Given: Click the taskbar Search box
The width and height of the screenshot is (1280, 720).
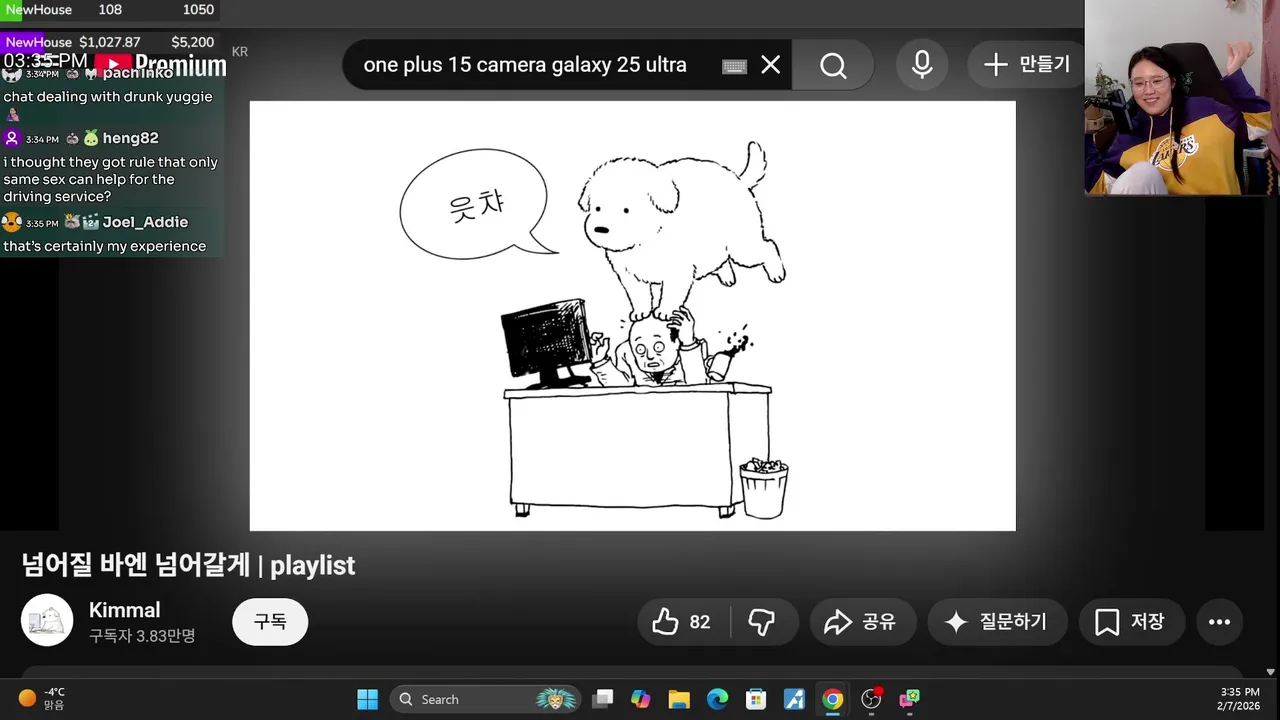Looking at the screenshot, I should [x=485, y=699].
